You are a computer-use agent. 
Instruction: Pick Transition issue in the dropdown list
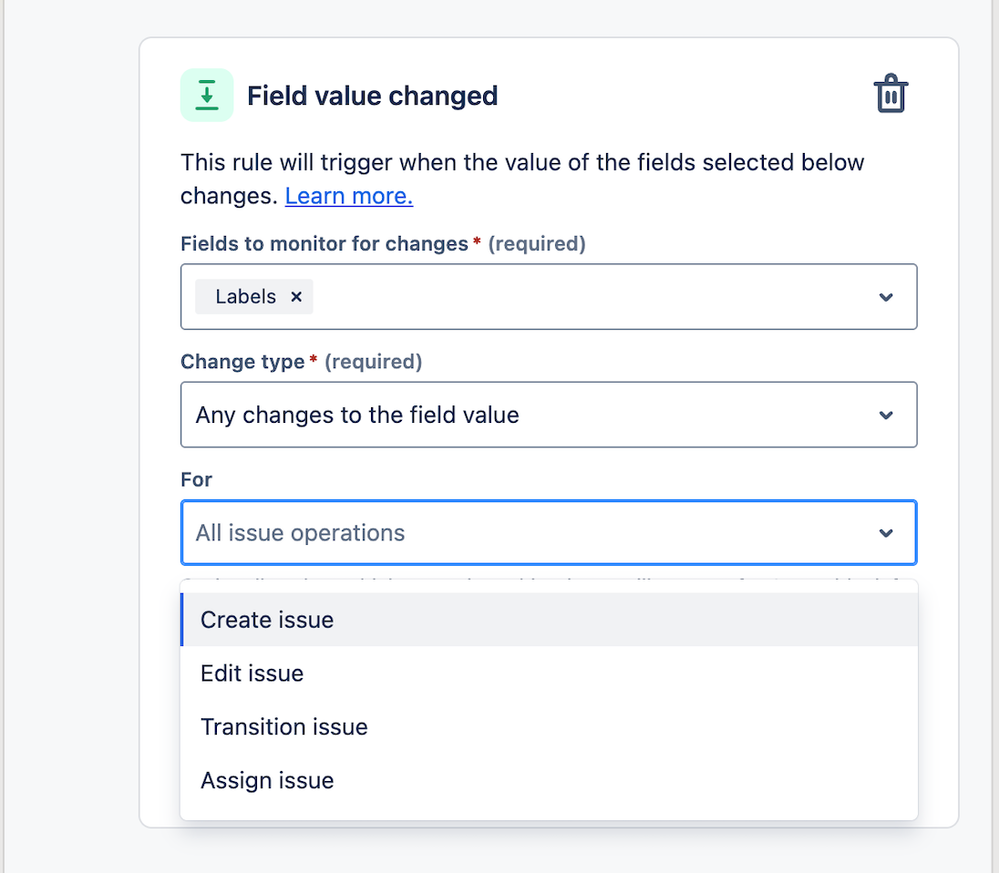pyautogui.click(x=284, y=727)
